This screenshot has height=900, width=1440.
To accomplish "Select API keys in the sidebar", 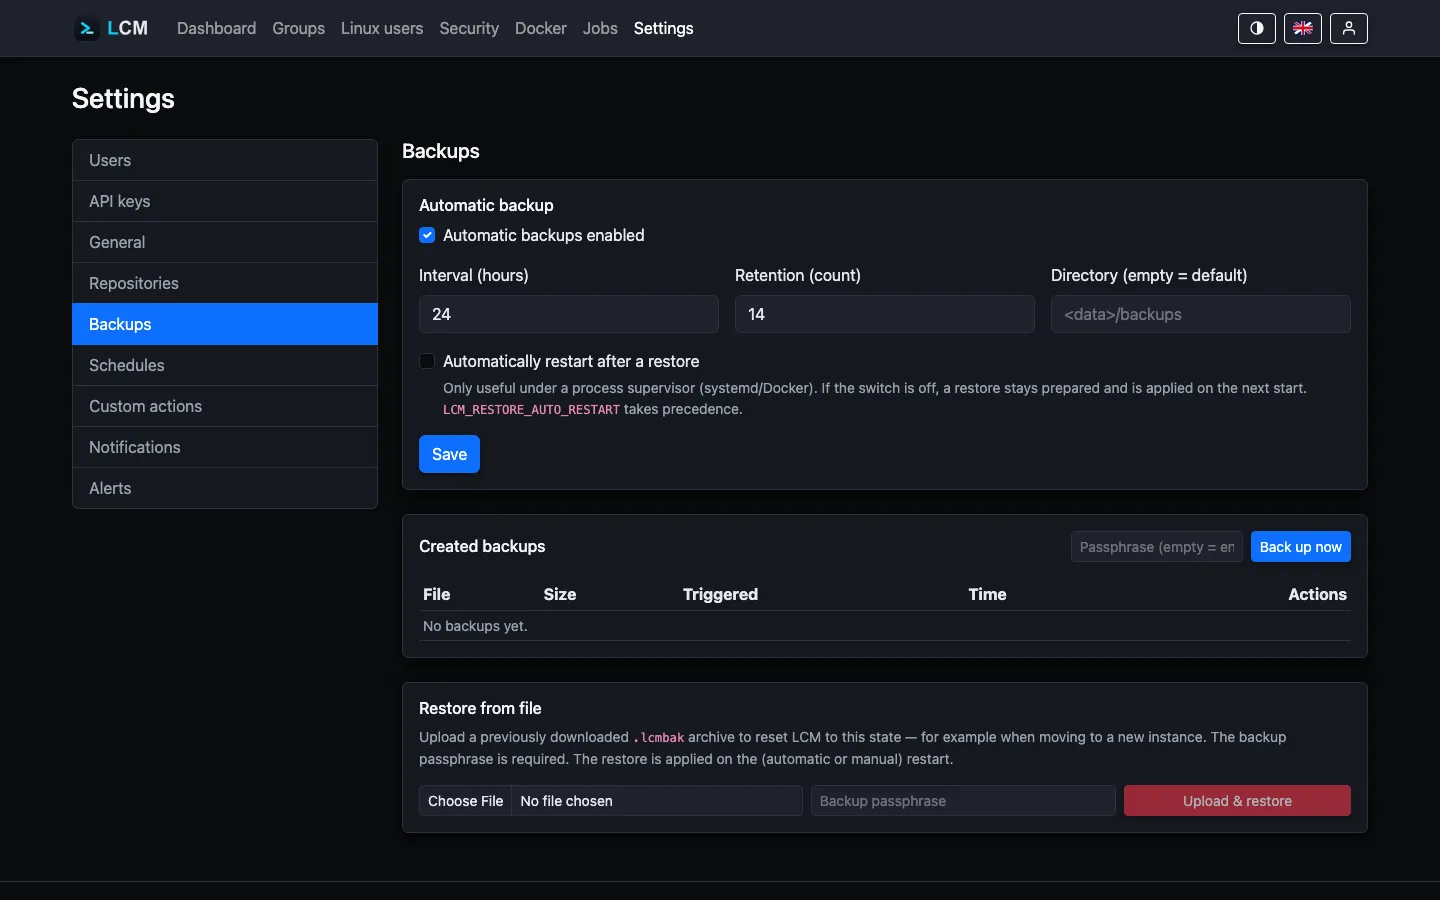I will [225, 201].
